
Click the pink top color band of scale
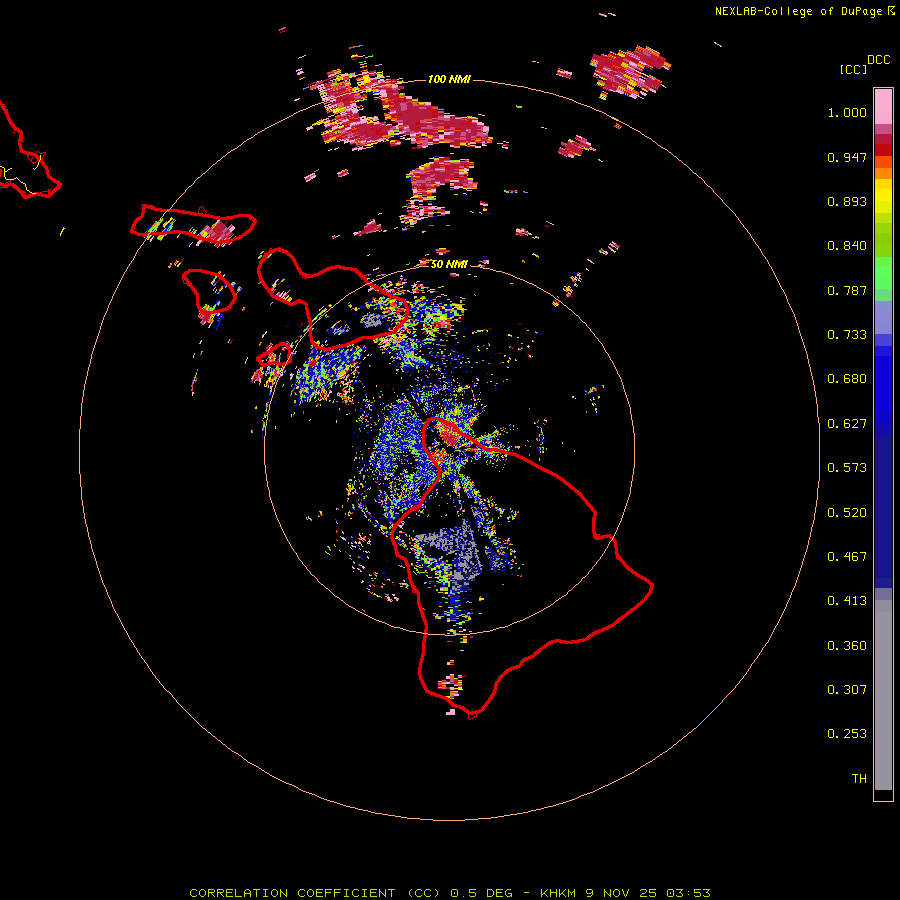[883, 106]
